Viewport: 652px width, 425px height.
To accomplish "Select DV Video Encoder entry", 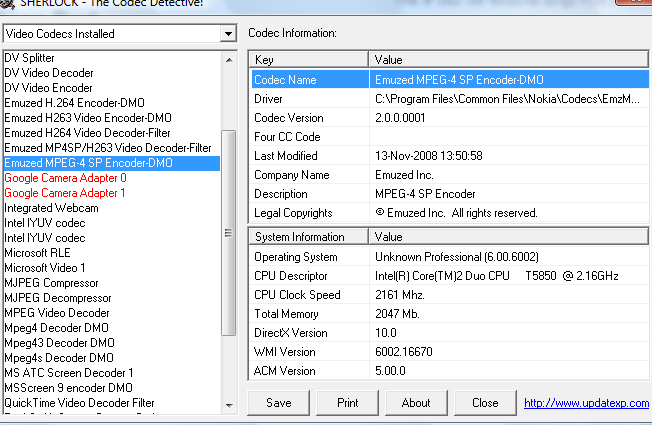I will (x=112, y=88).
